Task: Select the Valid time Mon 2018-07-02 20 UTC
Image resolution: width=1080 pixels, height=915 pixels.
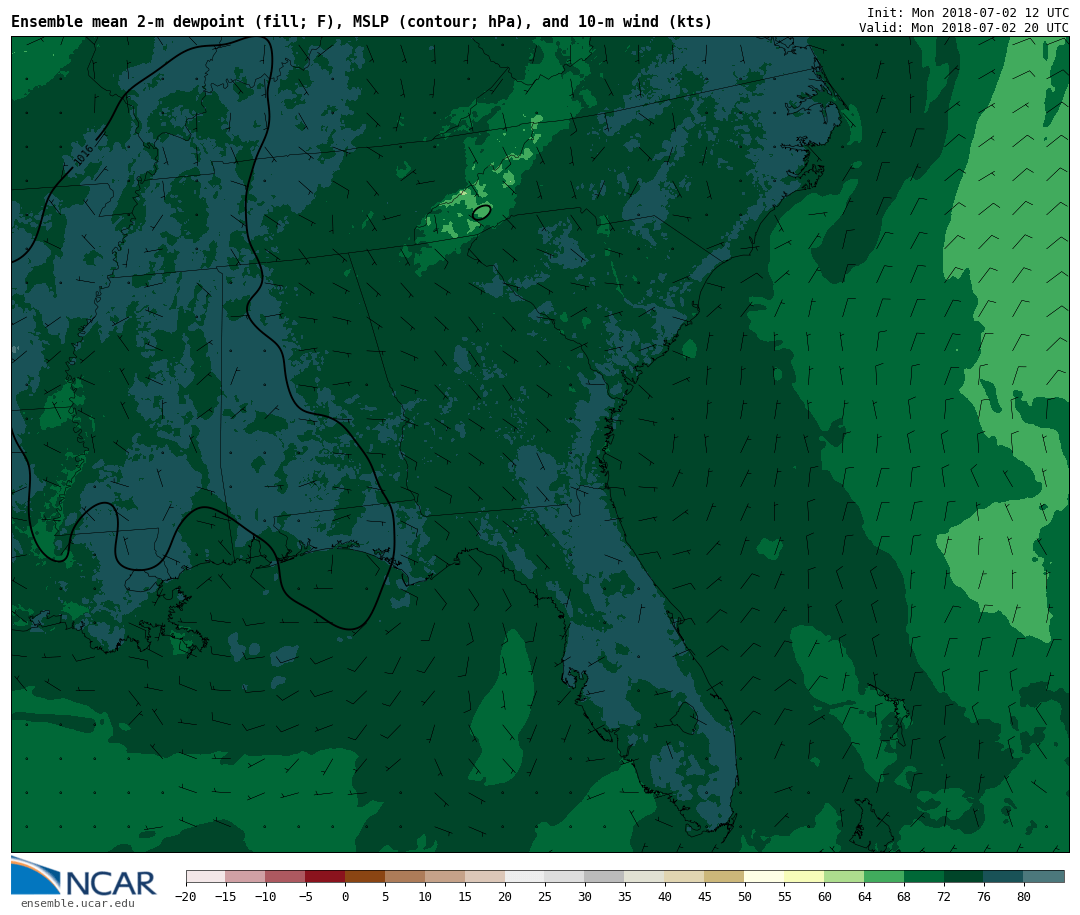Action: click(964, 28)
